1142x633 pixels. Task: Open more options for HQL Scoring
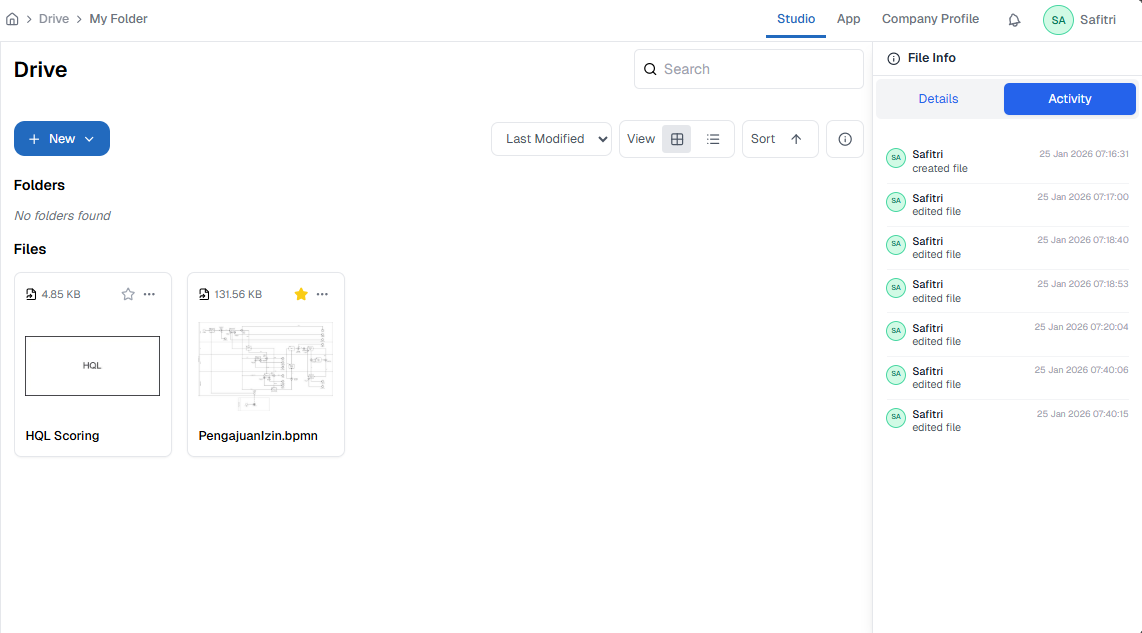(x=149, y=294)
